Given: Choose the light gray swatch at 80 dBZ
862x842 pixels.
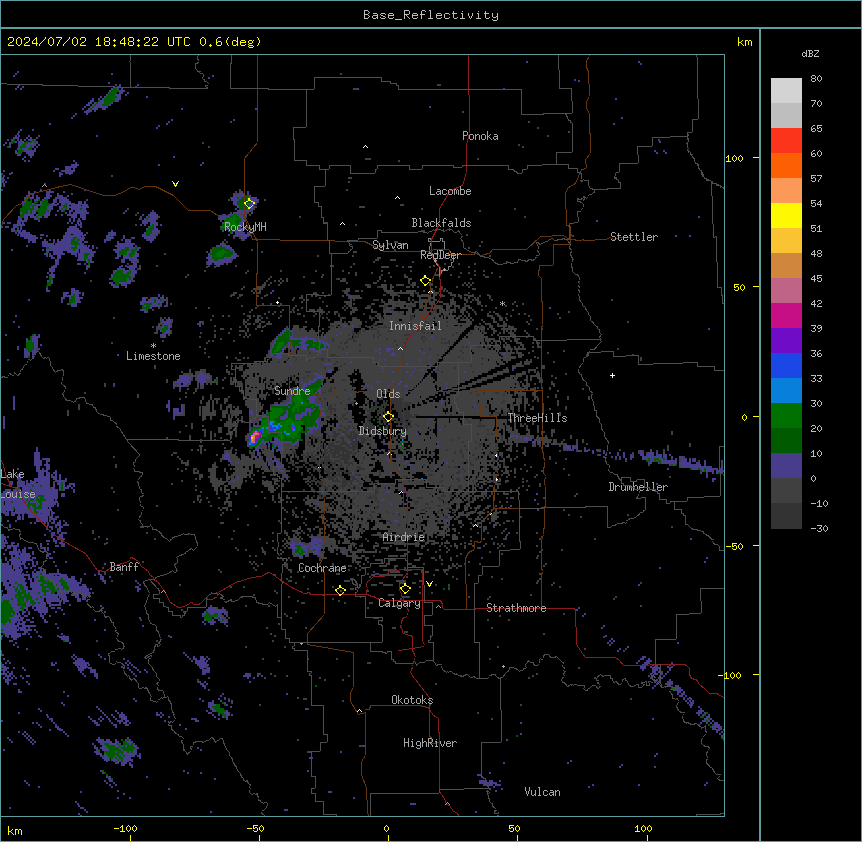Looking at the screenshot, I should 786,90.
